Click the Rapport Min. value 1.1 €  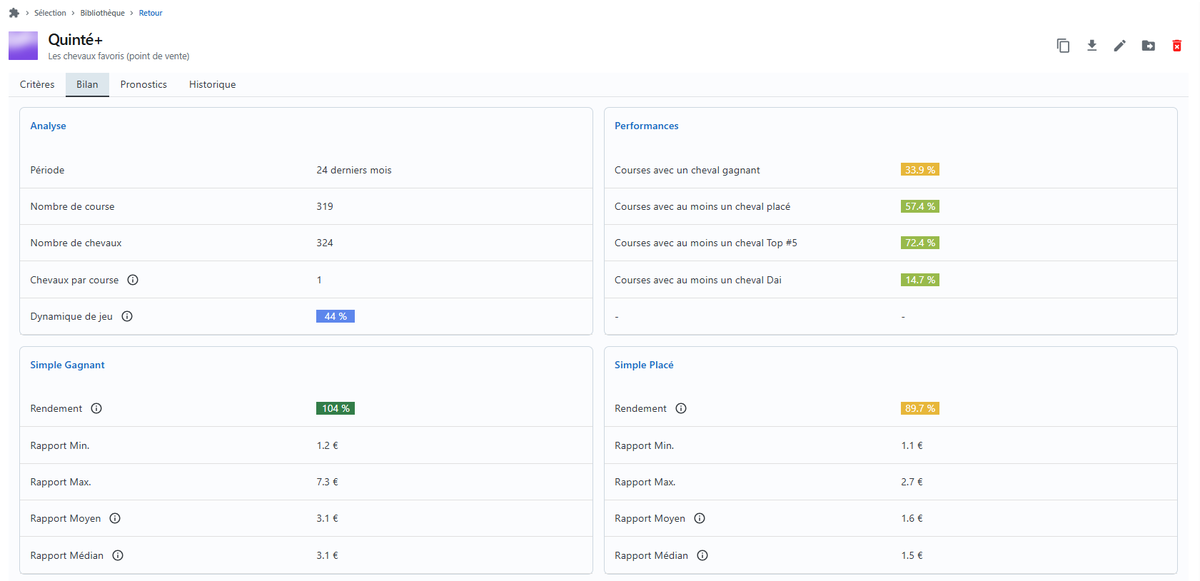912,446
